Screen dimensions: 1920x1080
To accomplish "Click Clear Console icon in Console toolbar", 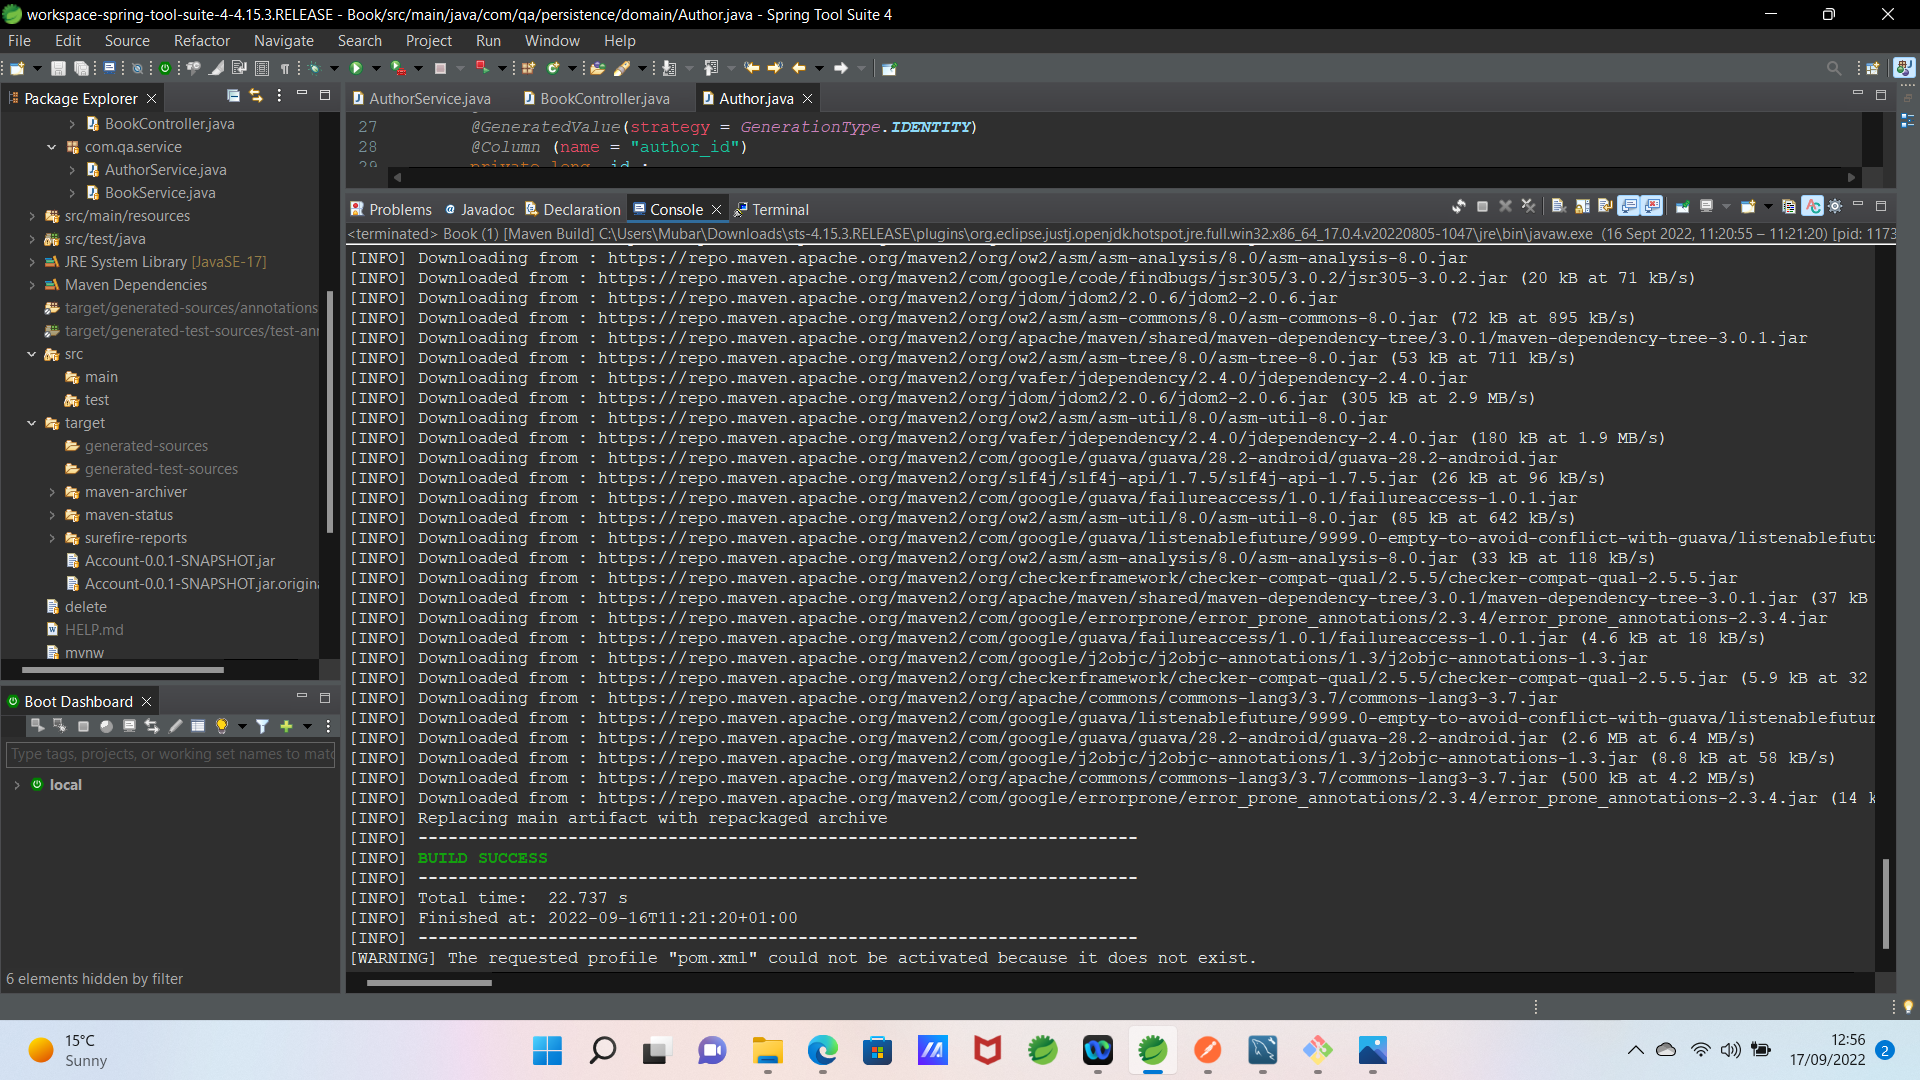I will tap(1558, 206).
